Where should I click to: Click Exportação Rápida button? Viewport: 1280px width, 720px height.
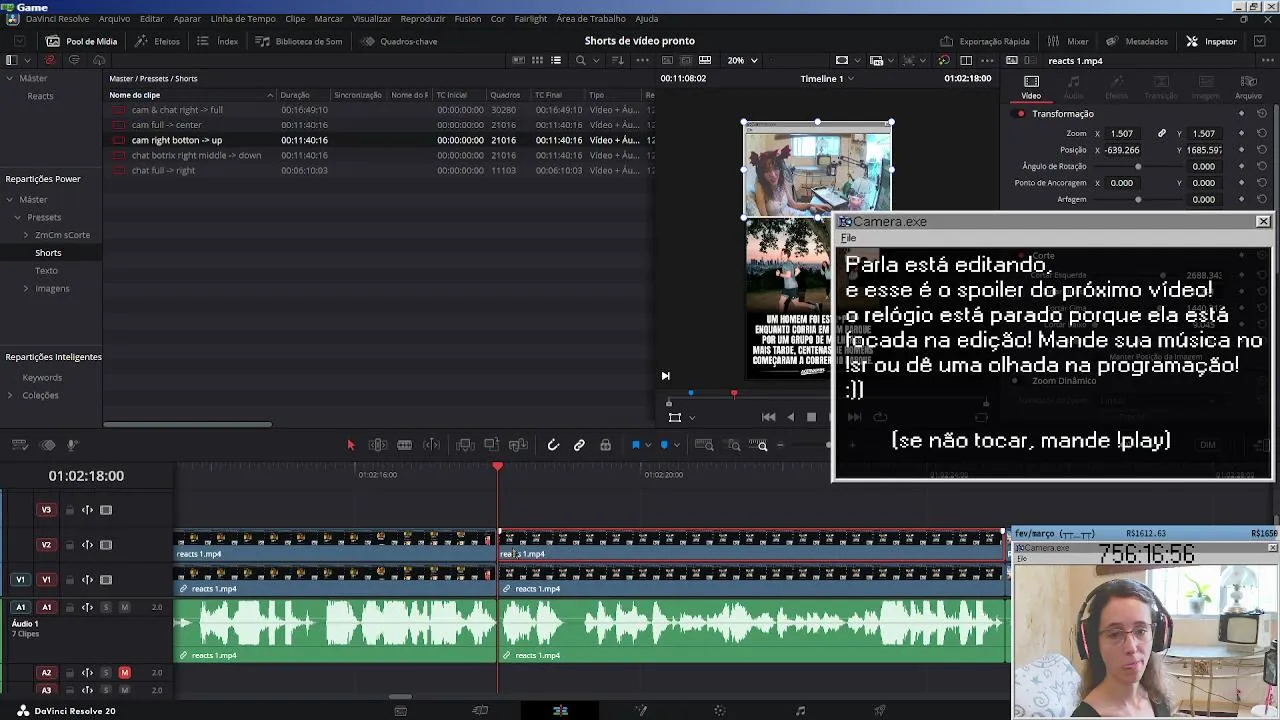(984, 41)
